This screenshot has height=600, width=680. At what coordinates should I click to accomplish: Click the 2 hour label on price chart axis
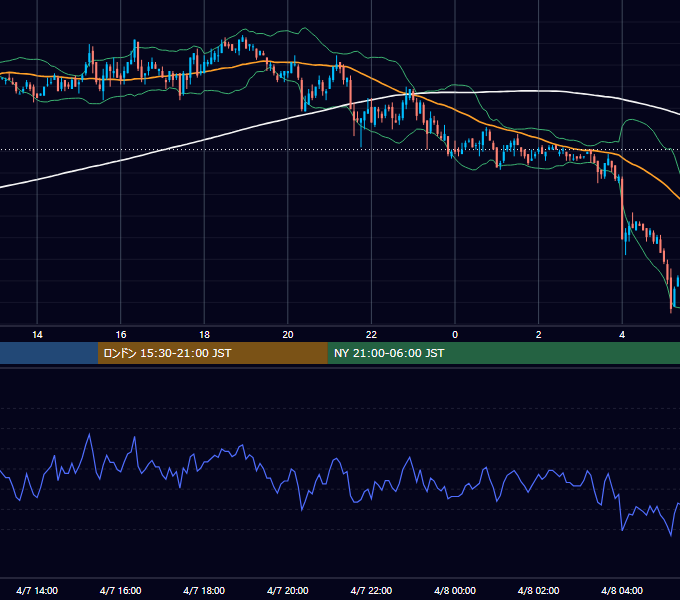(539, 335)
